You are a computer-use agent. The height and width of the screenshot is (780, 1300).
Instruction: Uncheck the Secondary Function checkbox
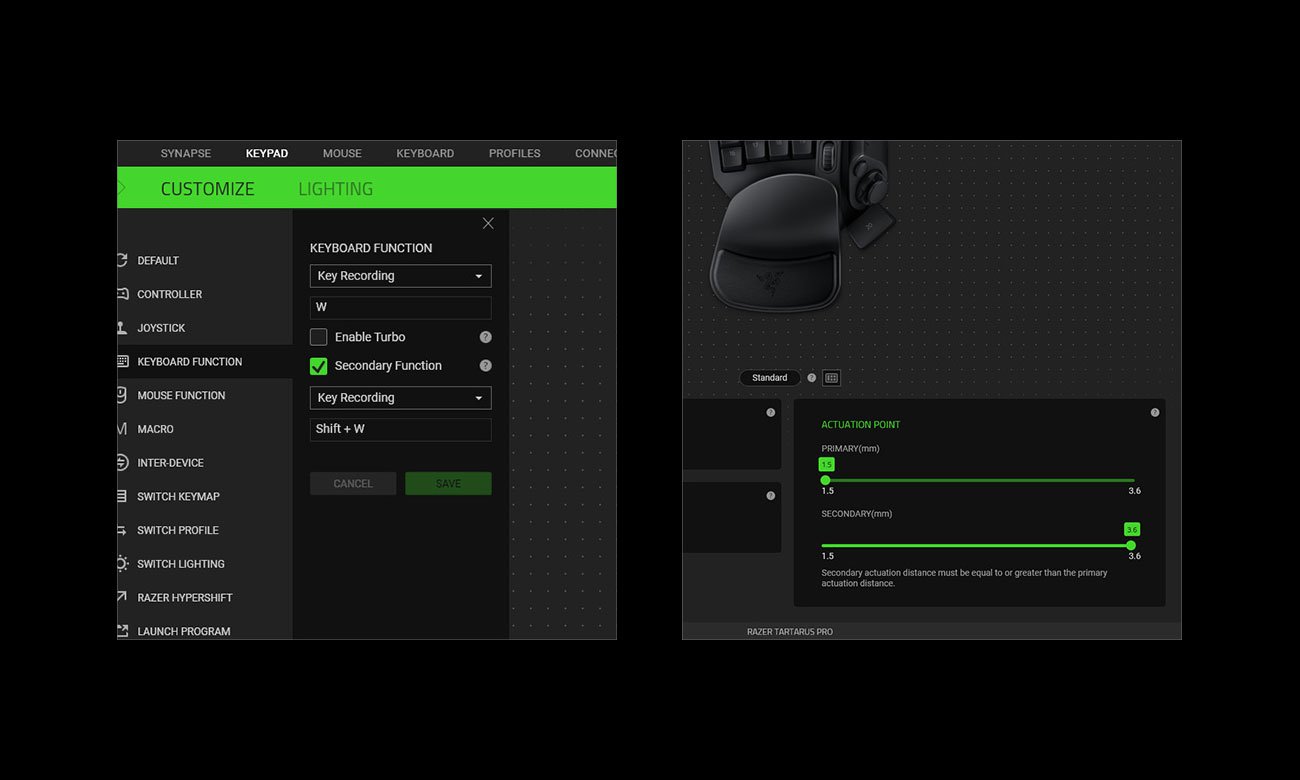pos(319,366)
